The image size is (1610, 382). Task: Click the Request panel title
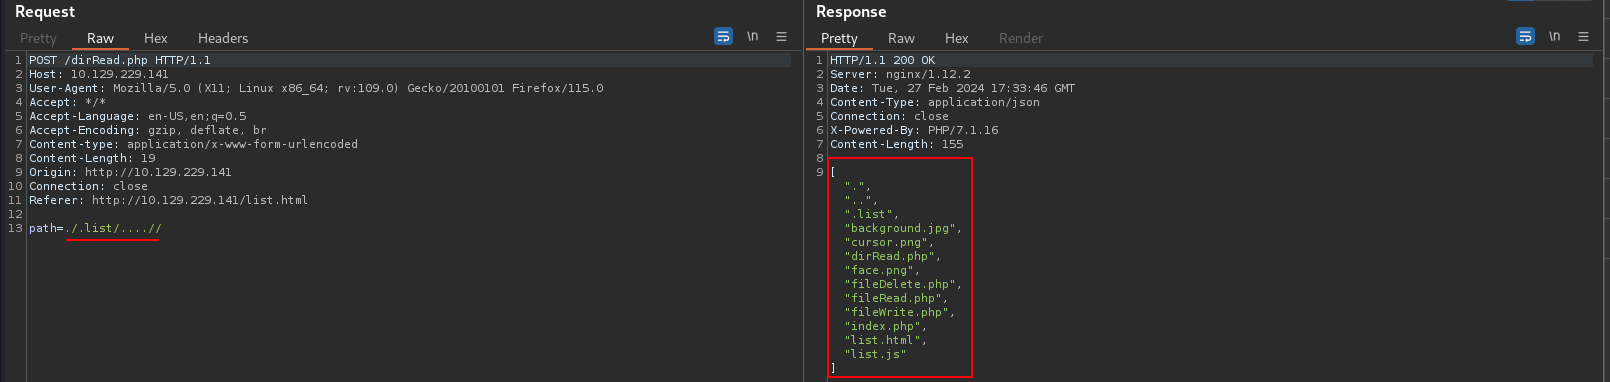(45, 12)
